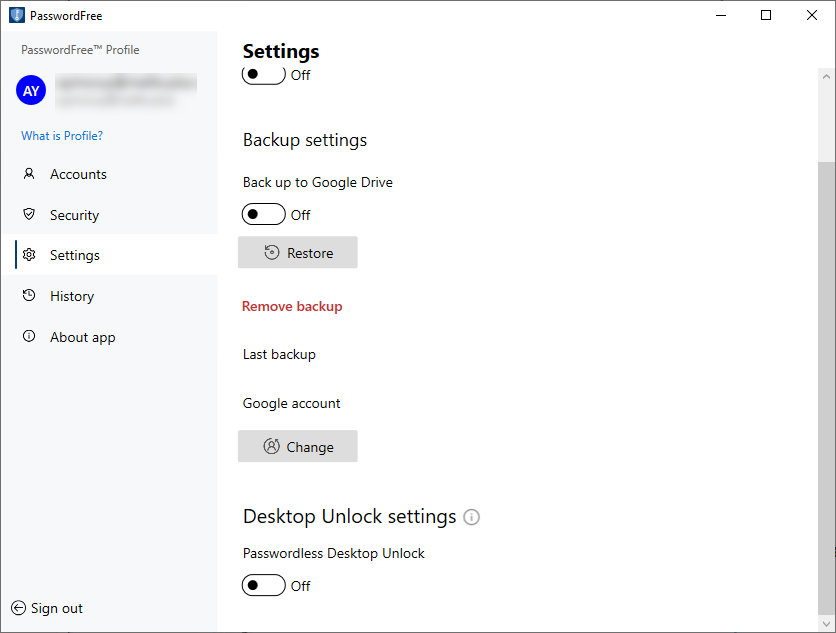
Task: Enable Back up to Google Drive toggle
Action: (x=264, y=214)
